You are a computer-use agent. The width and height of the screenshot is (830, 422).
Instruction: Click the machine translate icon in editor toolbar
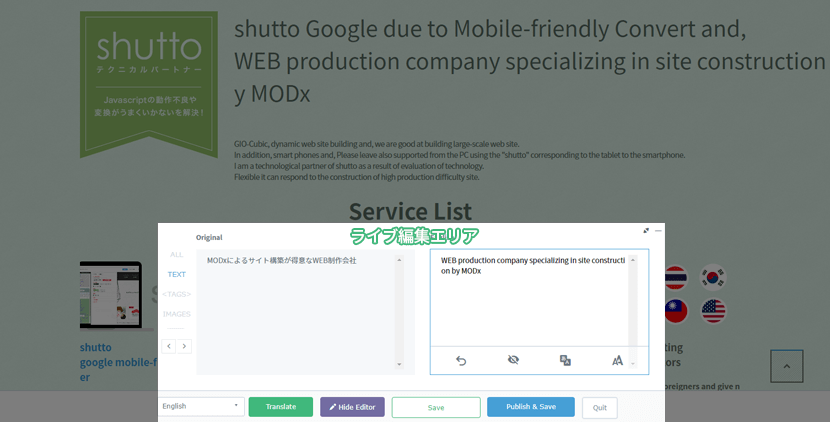pyautogui.click(x=565, y=361)
